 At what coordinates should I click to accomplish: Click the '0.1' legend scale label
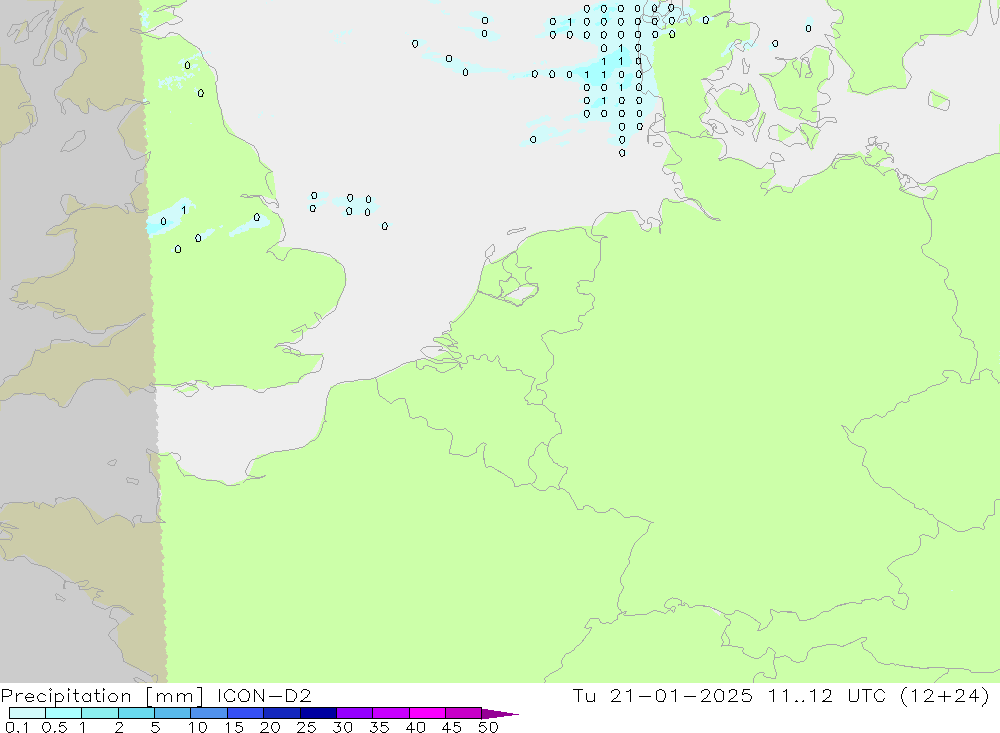click(x=17, y=727)
